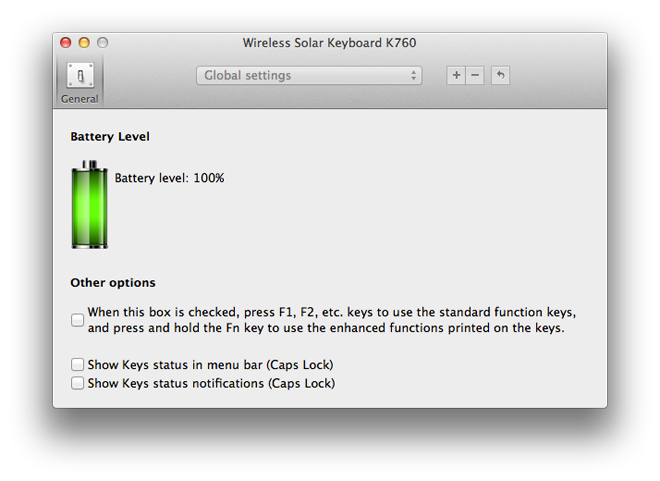Check Show Keys status notifications option

point(77,383)
